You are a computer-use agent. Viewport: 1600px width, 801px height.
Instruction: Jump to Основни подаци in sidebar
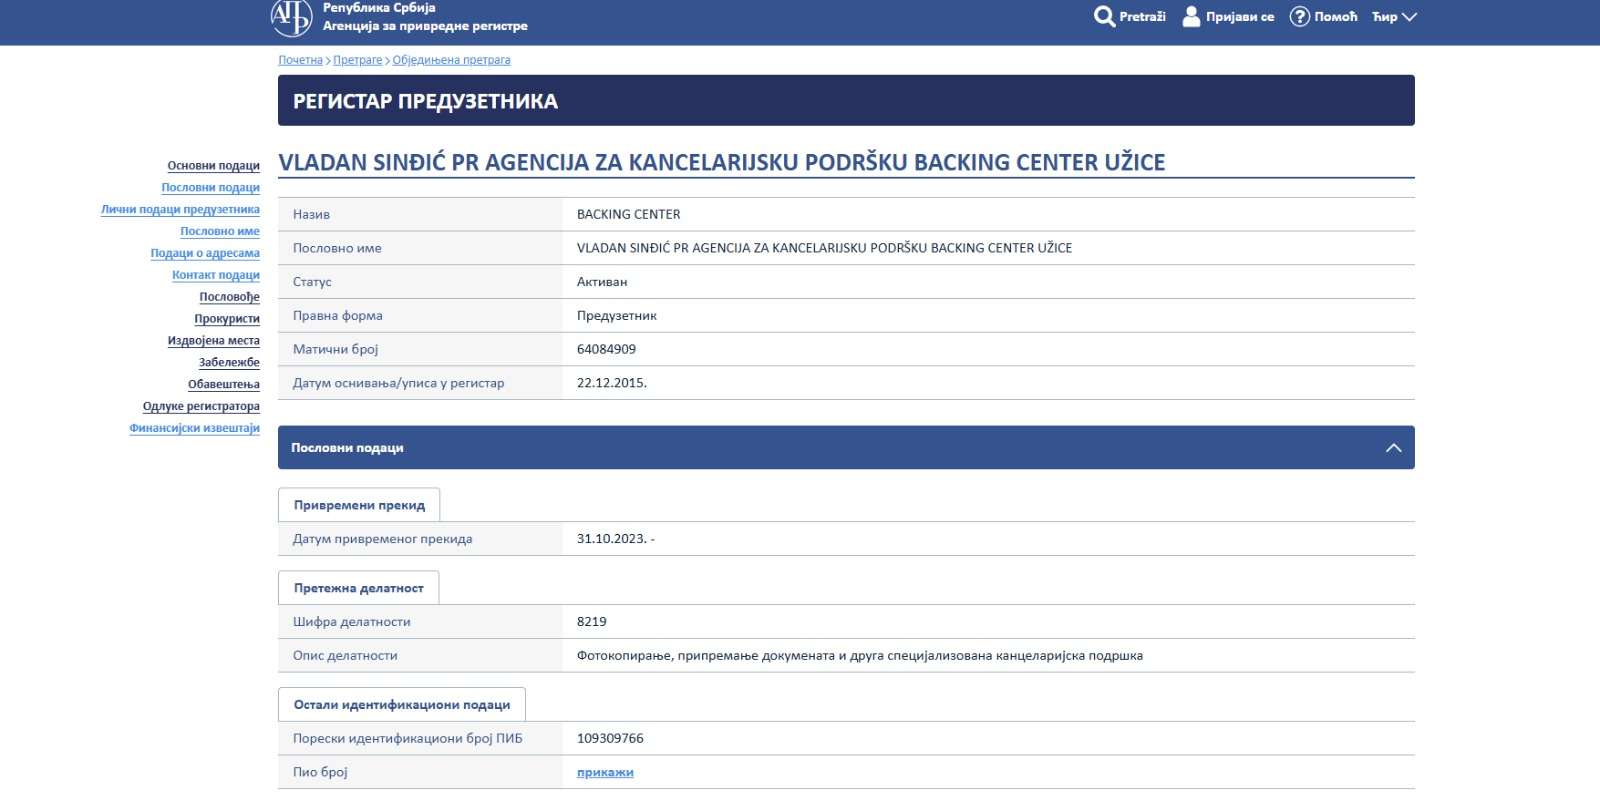213,166
